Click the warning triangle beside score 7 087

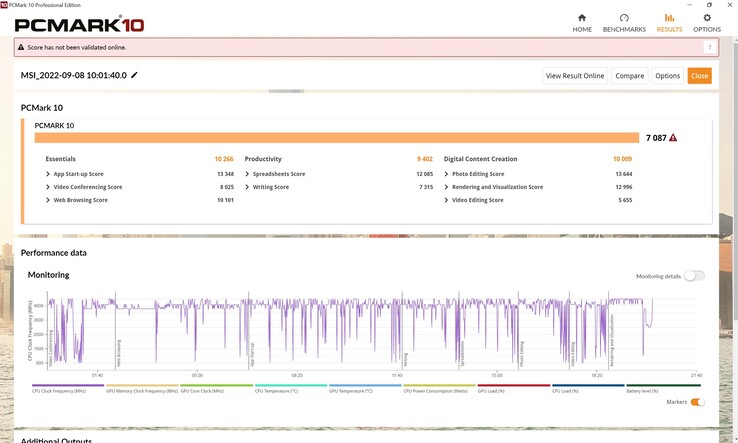673,137
